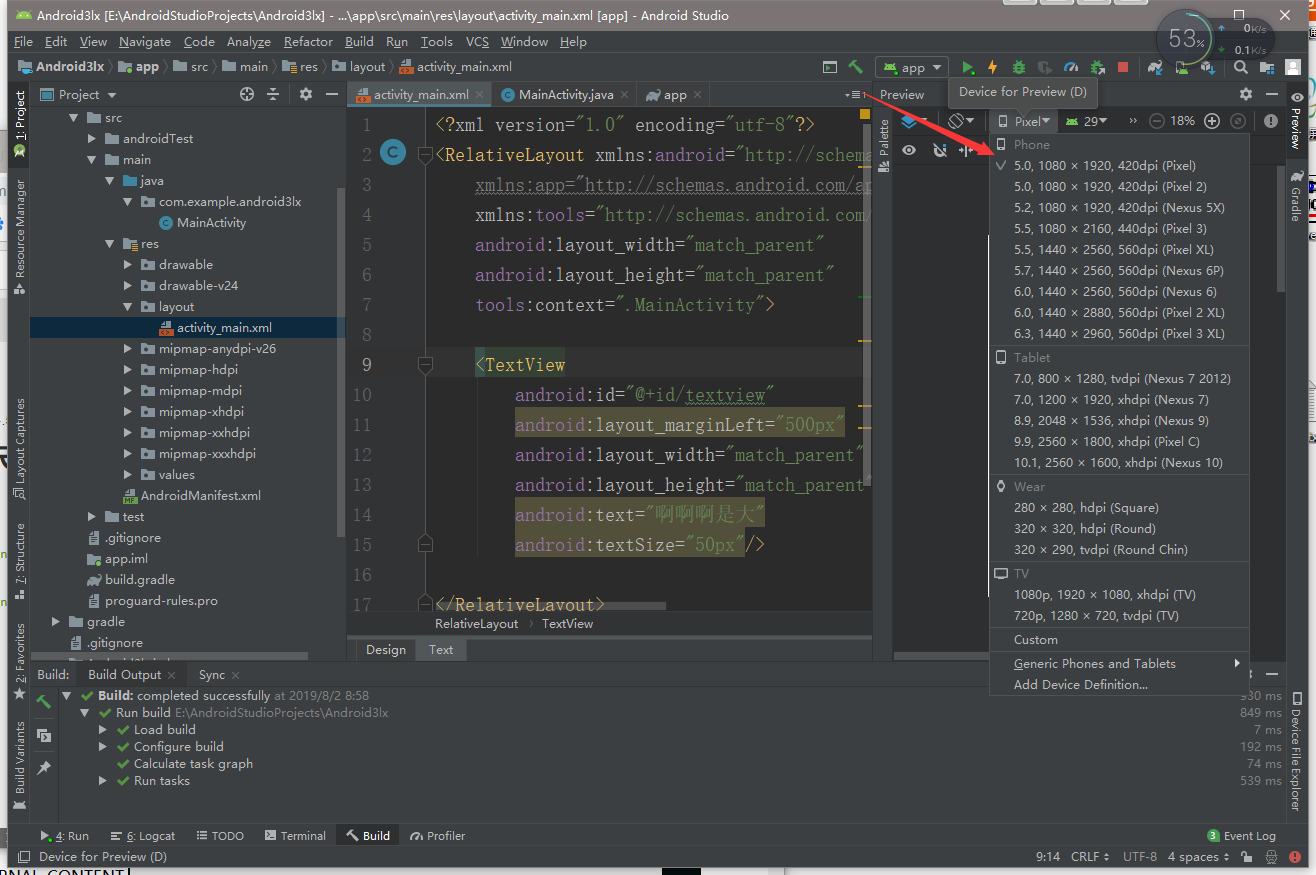Open the Terminal tool window tab
The height and width of the screenshot is (875, 1316).
click(x=295, y=836)
